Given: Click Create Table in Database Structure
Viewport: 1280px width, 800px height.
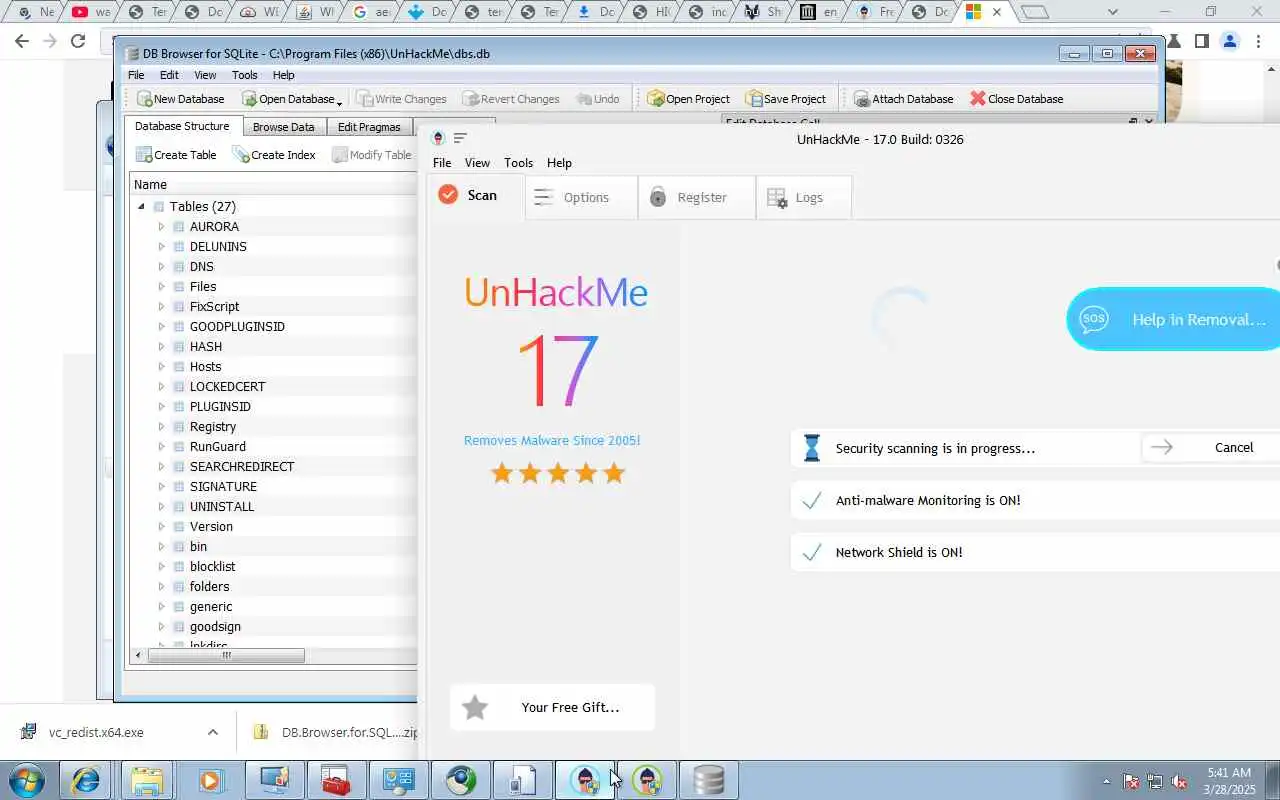Looking at the screenshot, I should pos(176,155).
